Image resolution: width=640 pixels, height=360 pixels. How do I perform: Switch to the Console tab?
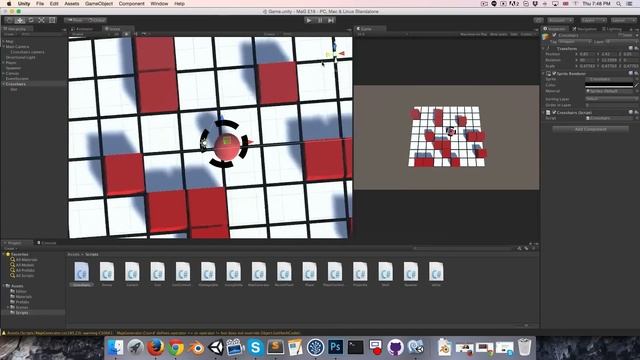47,243
